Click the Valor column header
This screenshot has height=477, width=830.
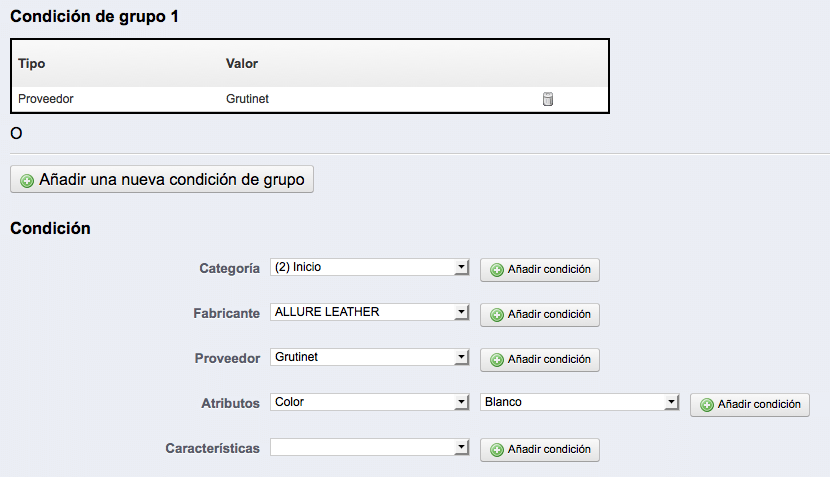(x=242, y=64)
